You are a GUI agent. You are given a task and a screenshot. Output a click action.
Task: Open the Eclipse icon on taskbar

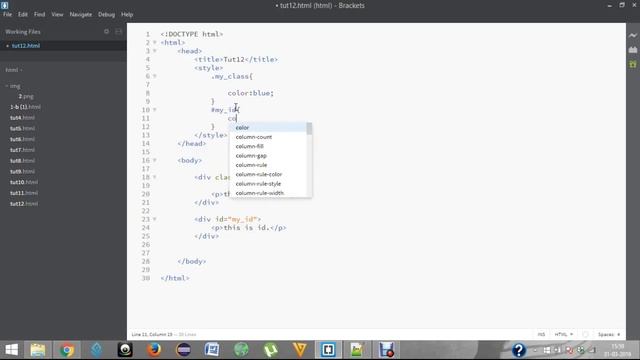pos(183,350)
